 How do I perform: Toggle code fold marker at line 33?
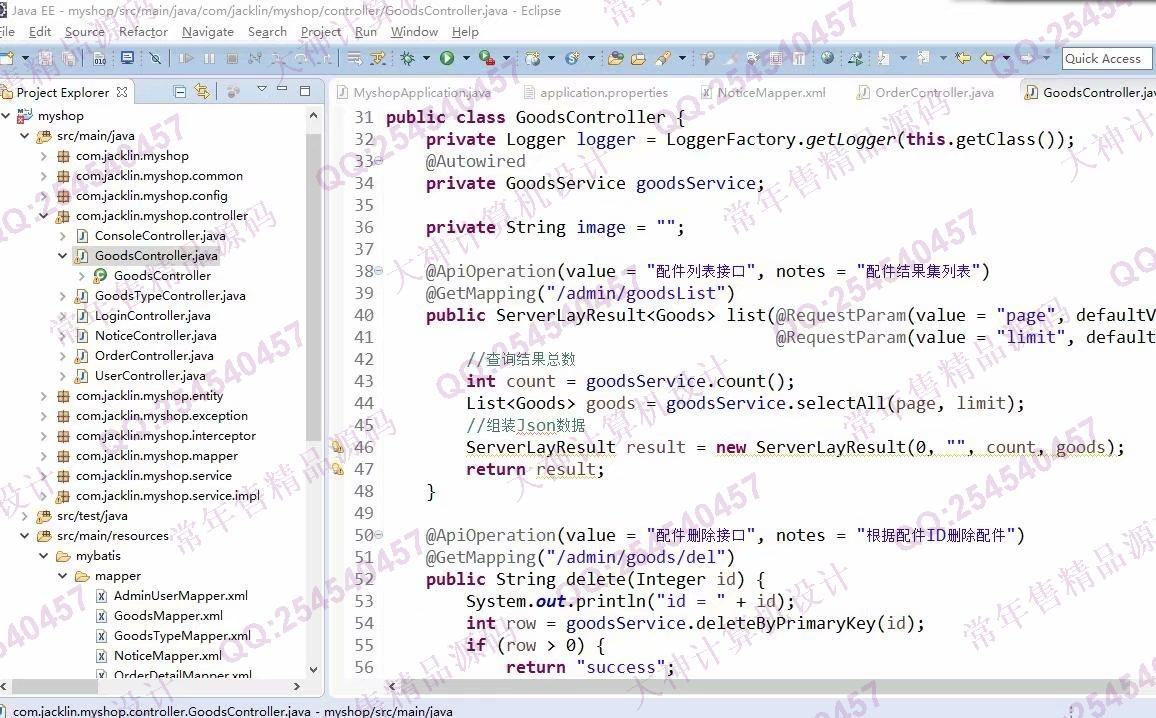click(379, 161)
